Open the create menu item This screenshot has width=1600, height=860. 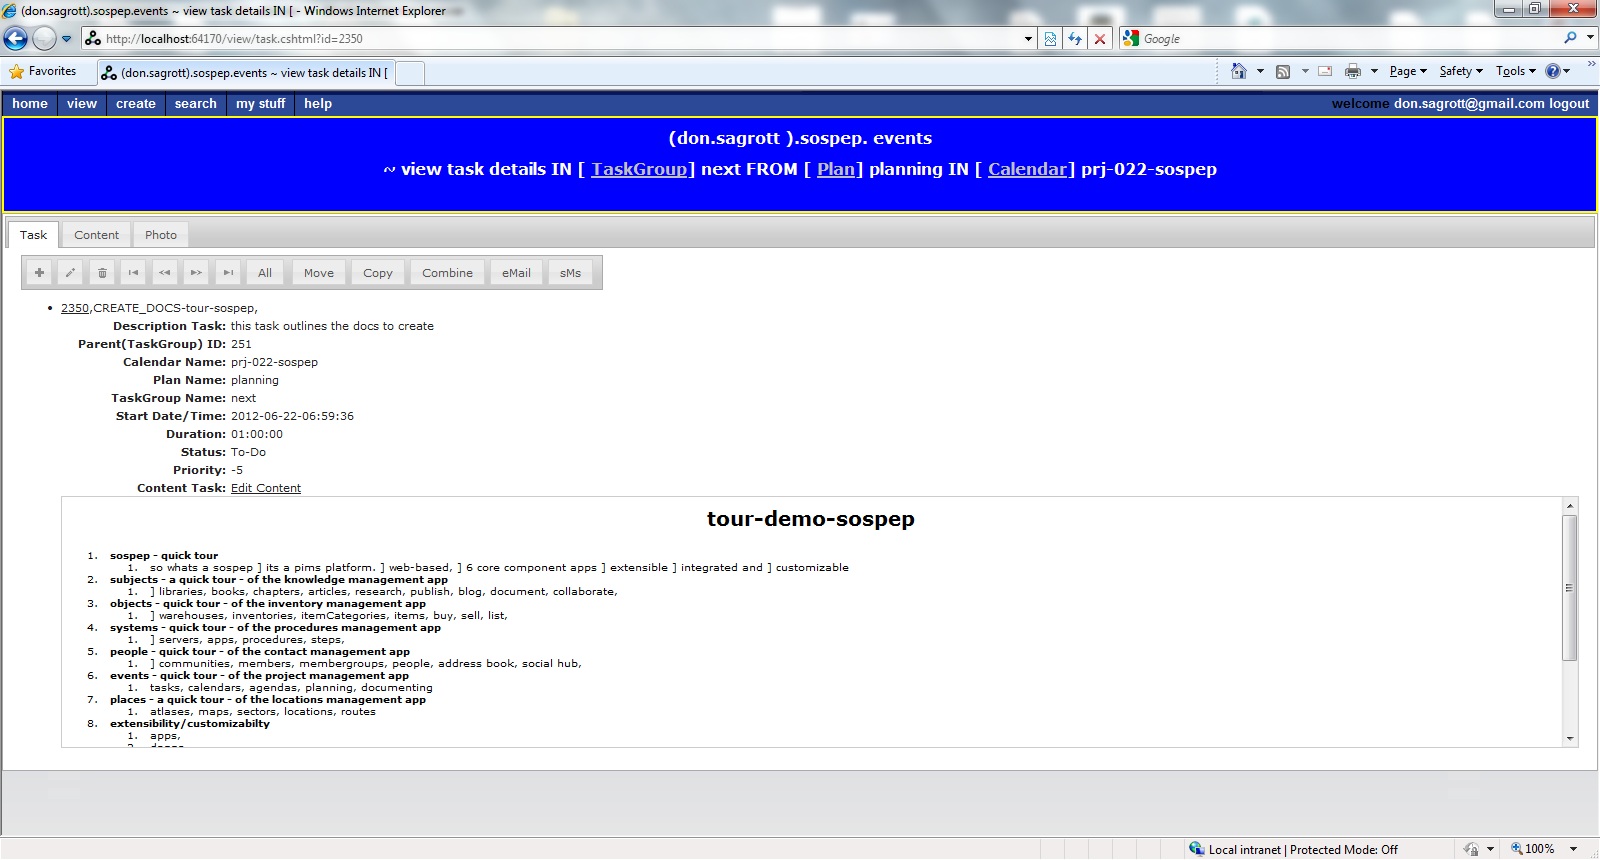136,103
